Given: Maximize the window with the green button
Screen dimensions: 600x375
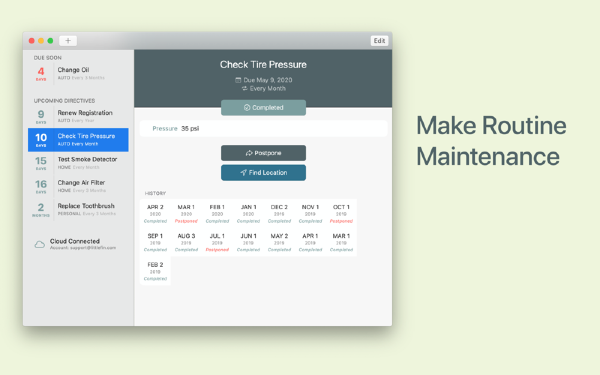Looking at the screenshot, I should point(50,41).
